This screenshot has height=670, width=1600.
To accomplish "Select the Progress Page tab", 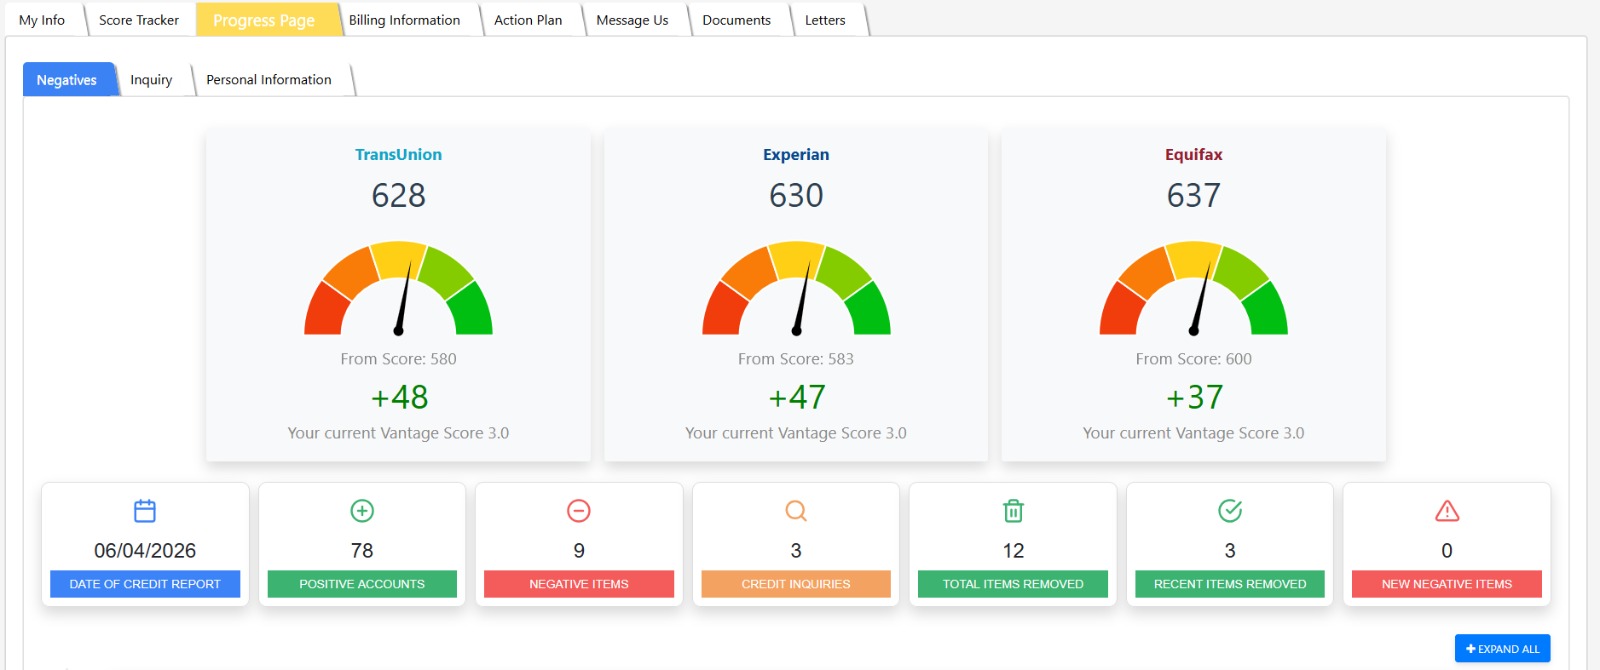I will click(264, 20).
